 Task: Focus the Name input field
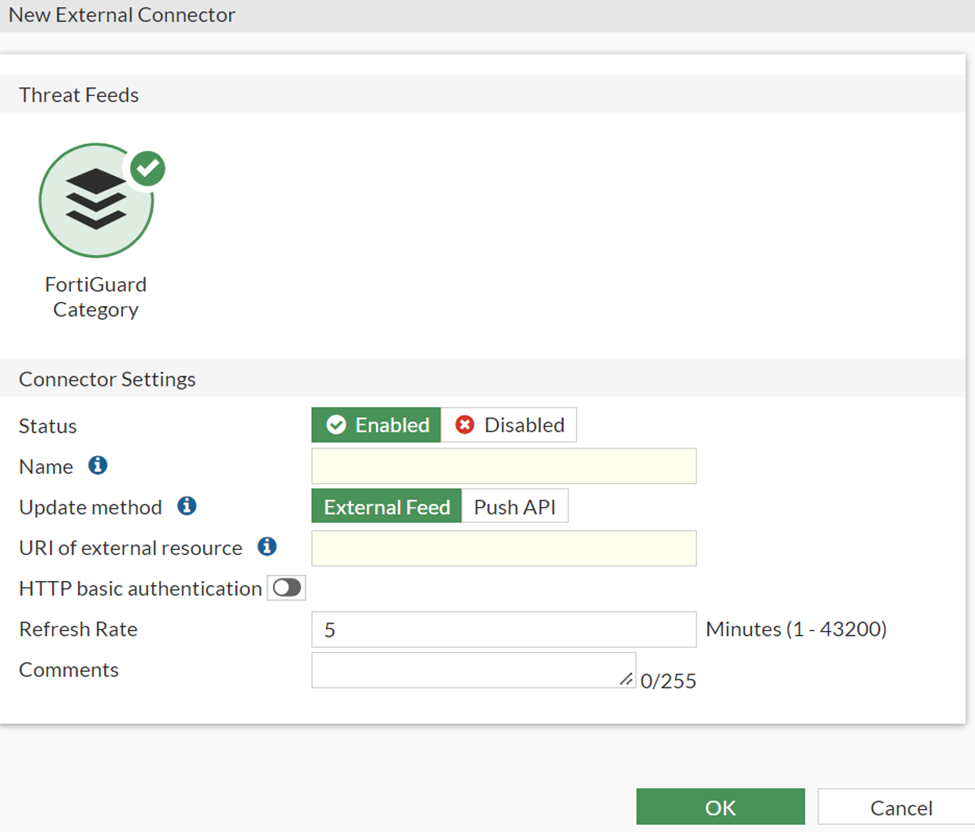504,466
